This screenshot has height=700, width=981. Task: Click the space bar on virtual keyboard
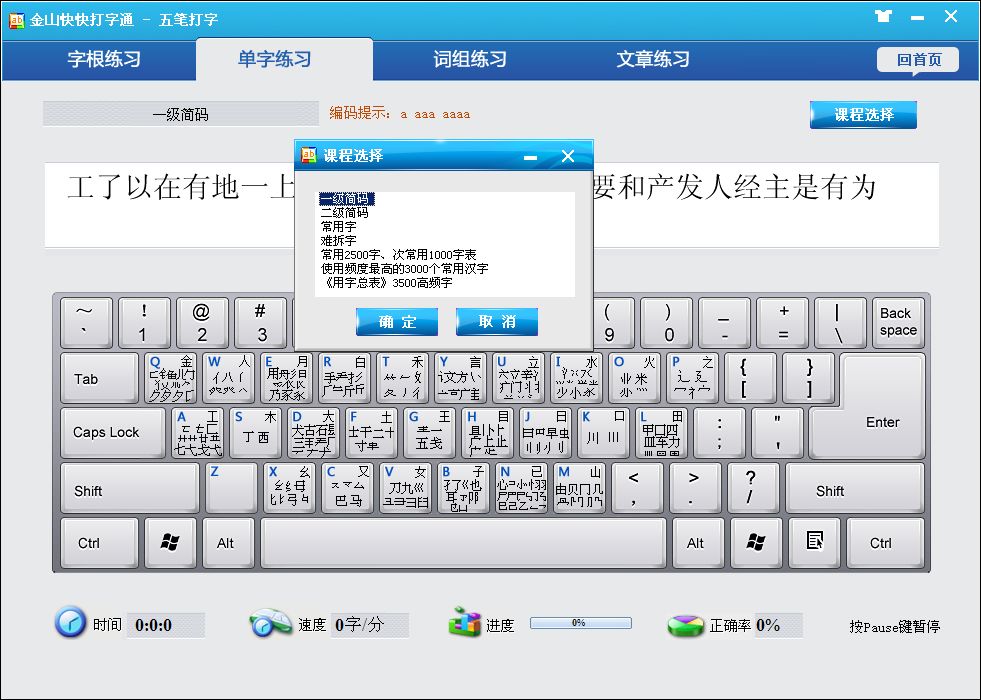[463, 542]
